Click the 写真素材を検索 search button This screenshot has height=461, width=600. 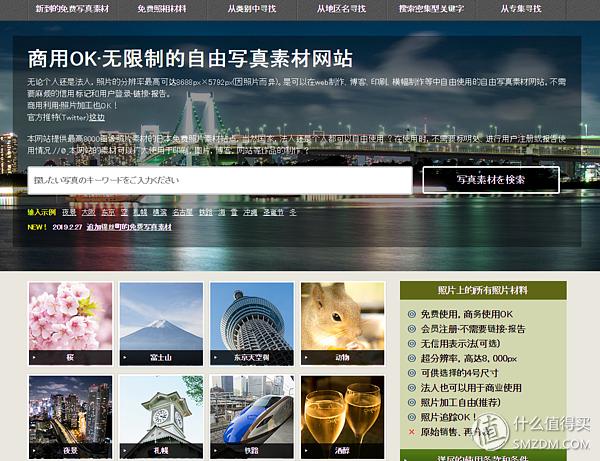[491, 180]
